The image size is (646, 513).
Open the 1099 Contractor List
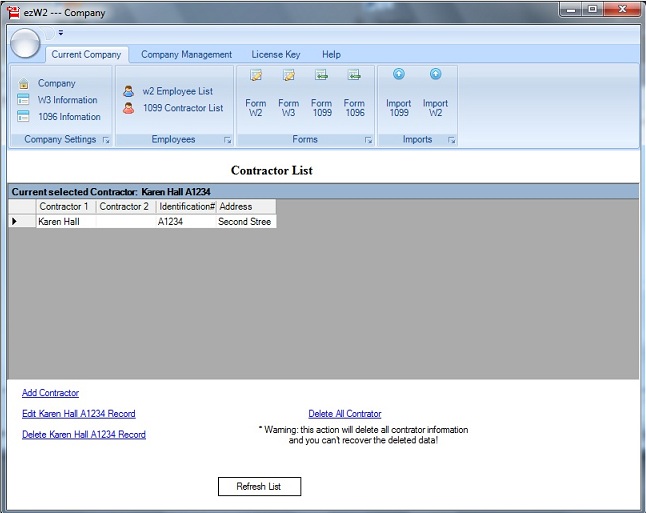(181, 108)
